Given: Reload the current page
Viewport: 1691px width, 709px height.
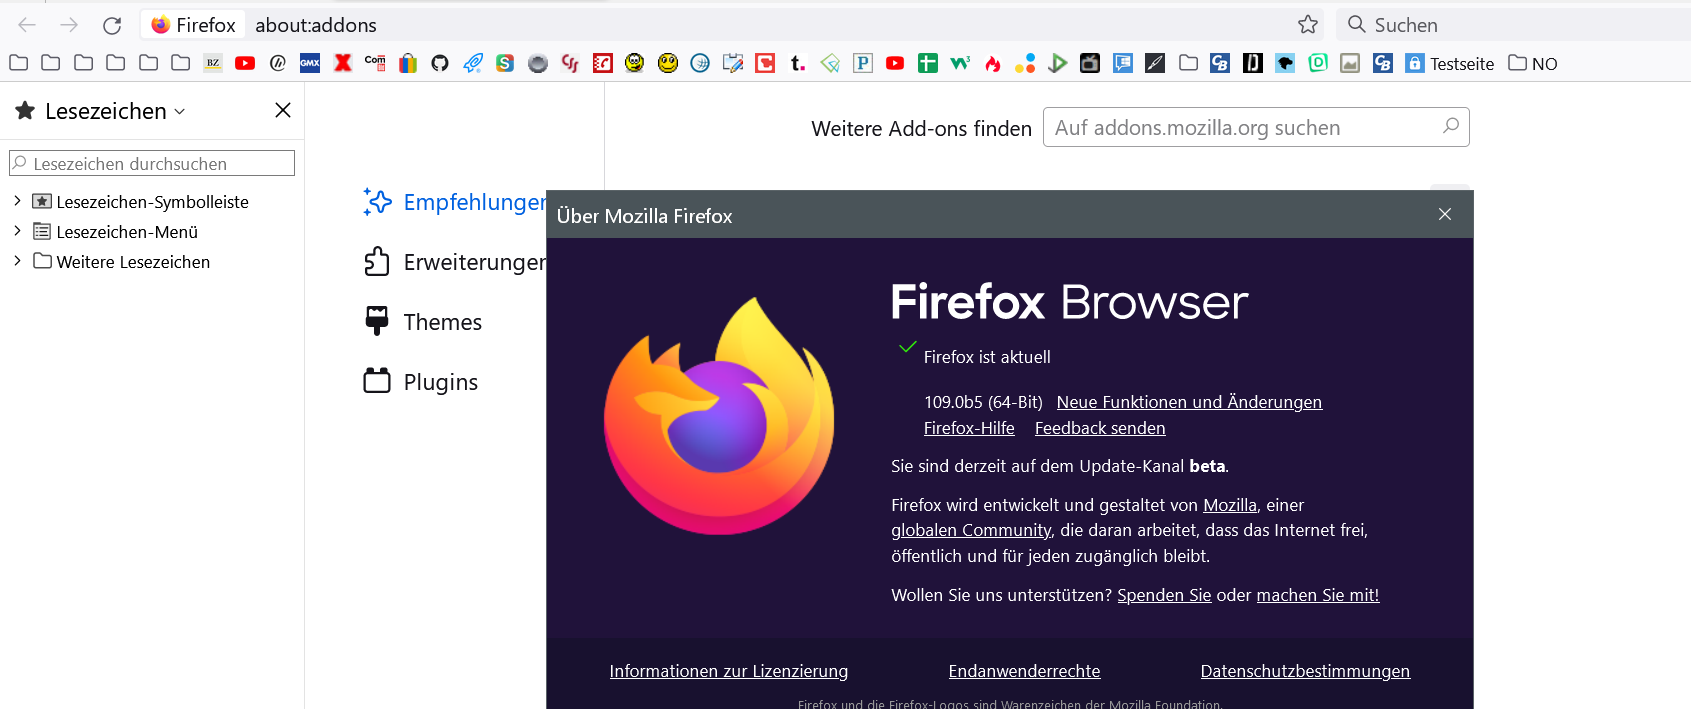Looking at the screenshot, I should coord(112,25).
